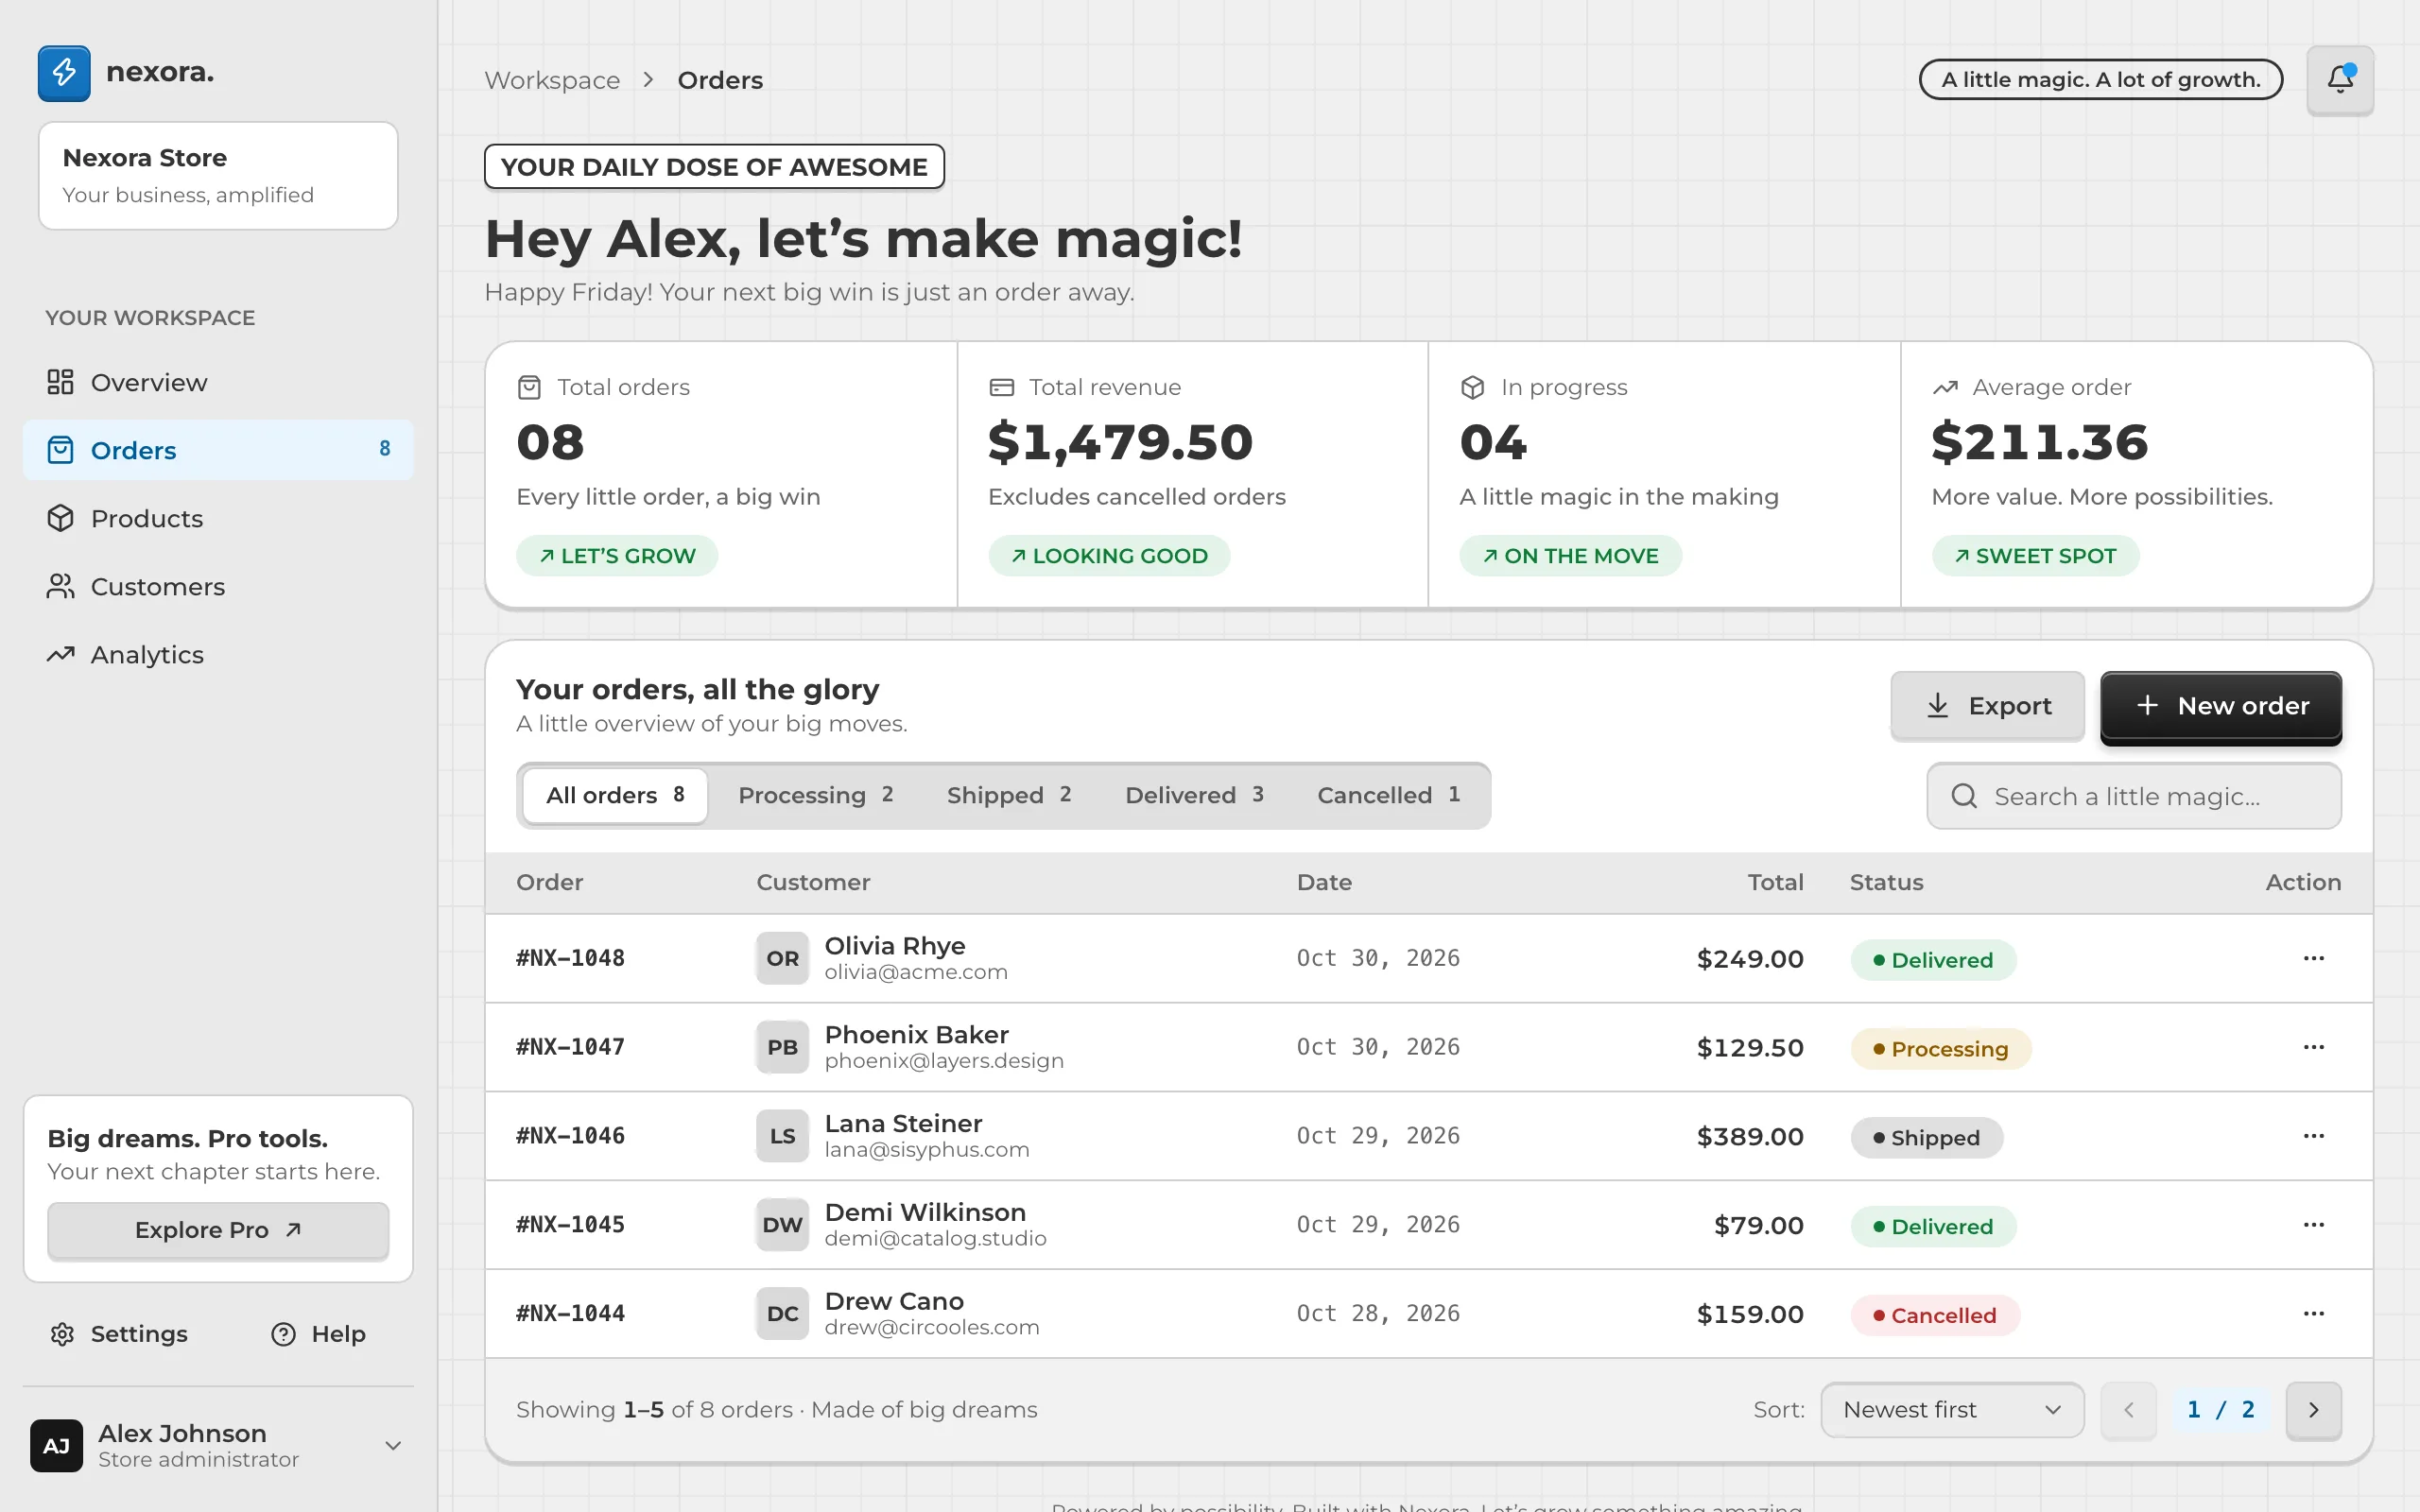This screenshot has height=1512, width=2420.
Task: Click the Total column header
Action: pyautogui.click(x=1775, y=882)
